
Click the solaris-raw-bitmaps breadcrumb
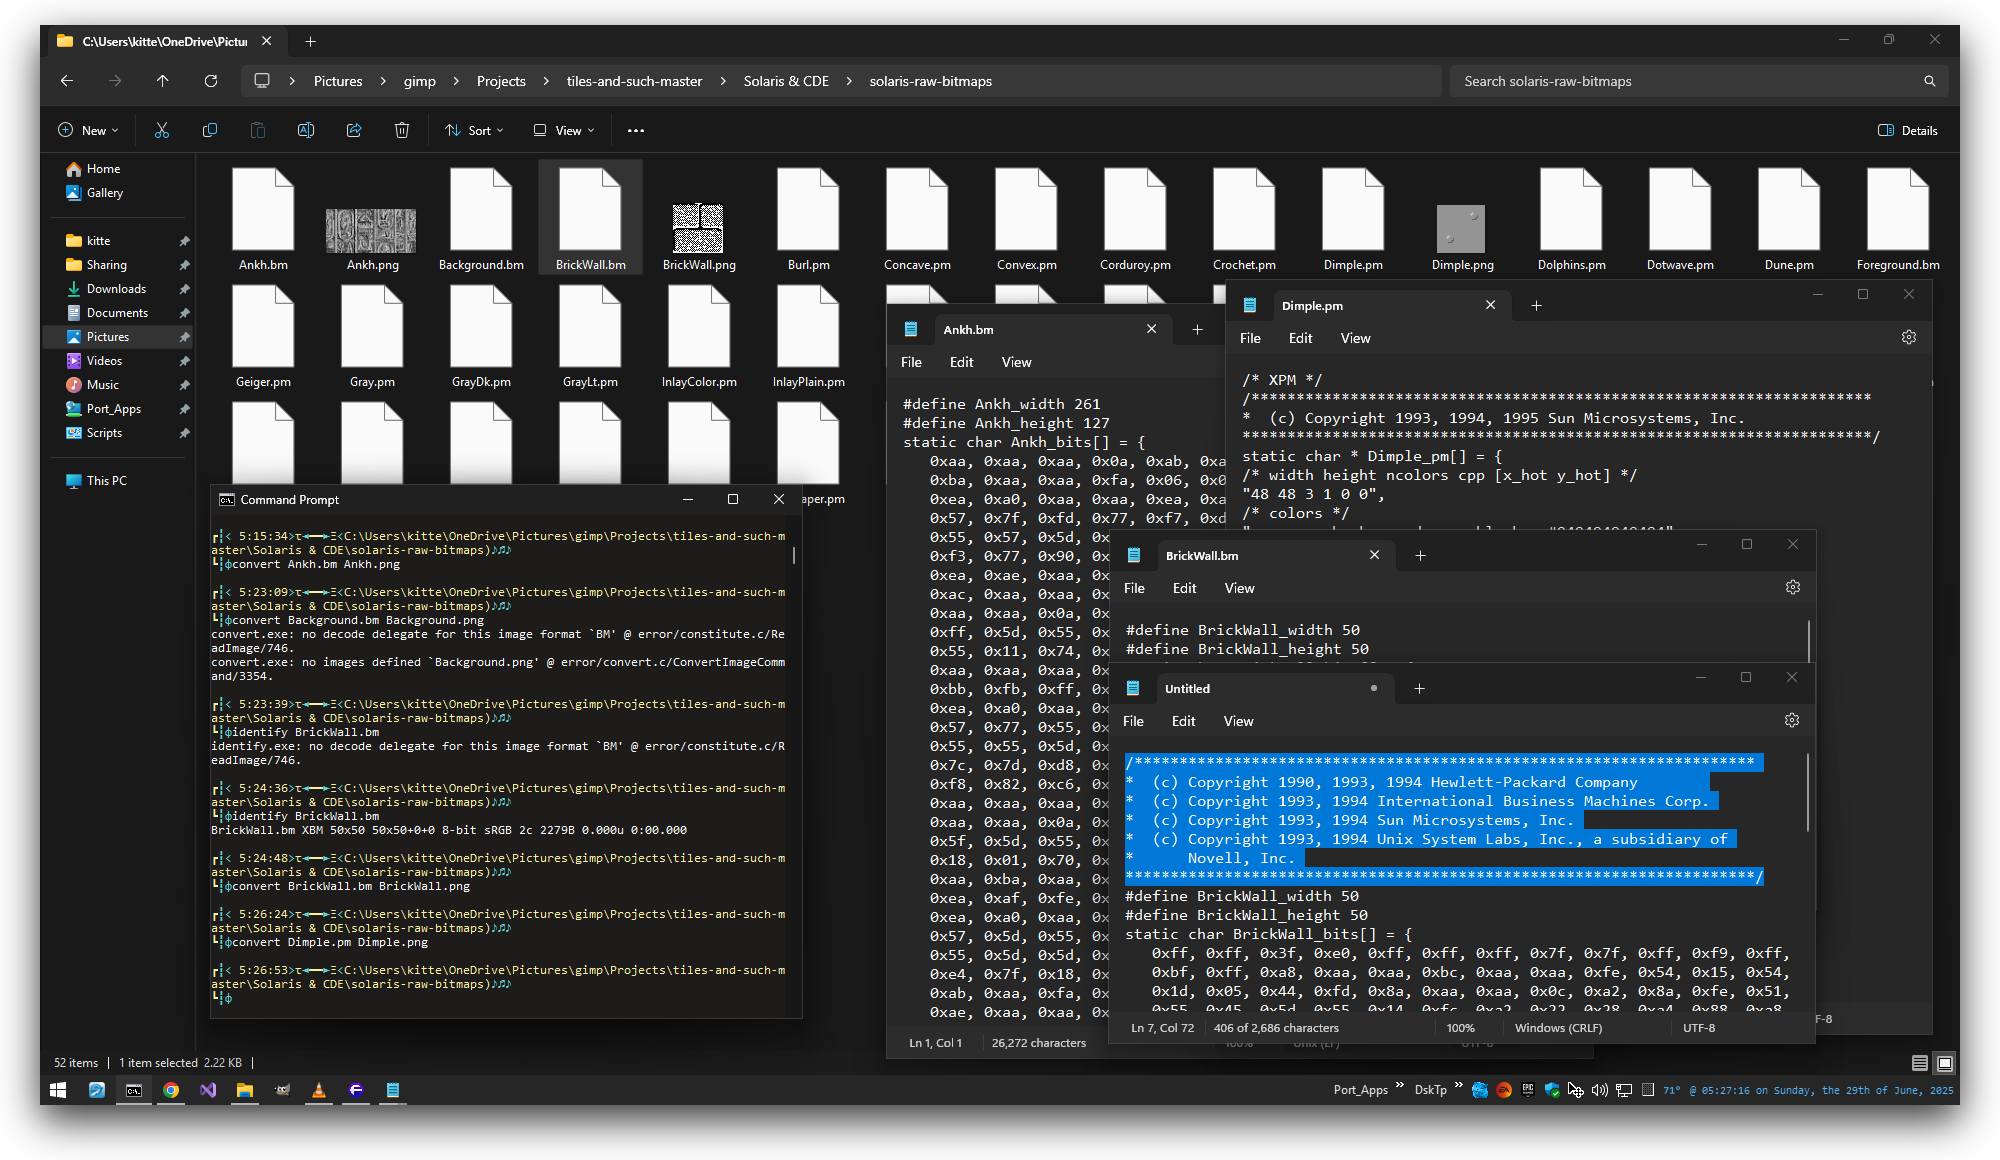point(930,81)
